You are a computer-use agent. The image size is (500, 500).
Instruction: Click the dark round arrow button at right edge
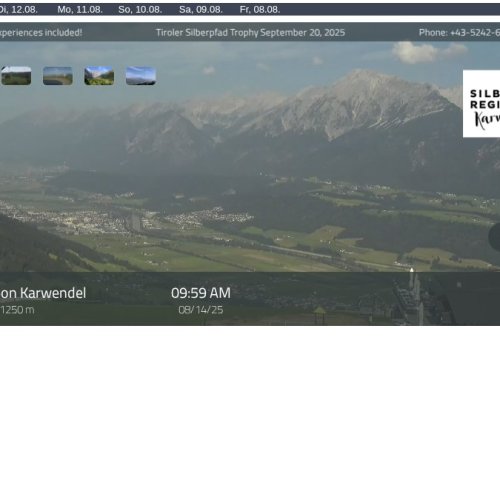point(495,237)
